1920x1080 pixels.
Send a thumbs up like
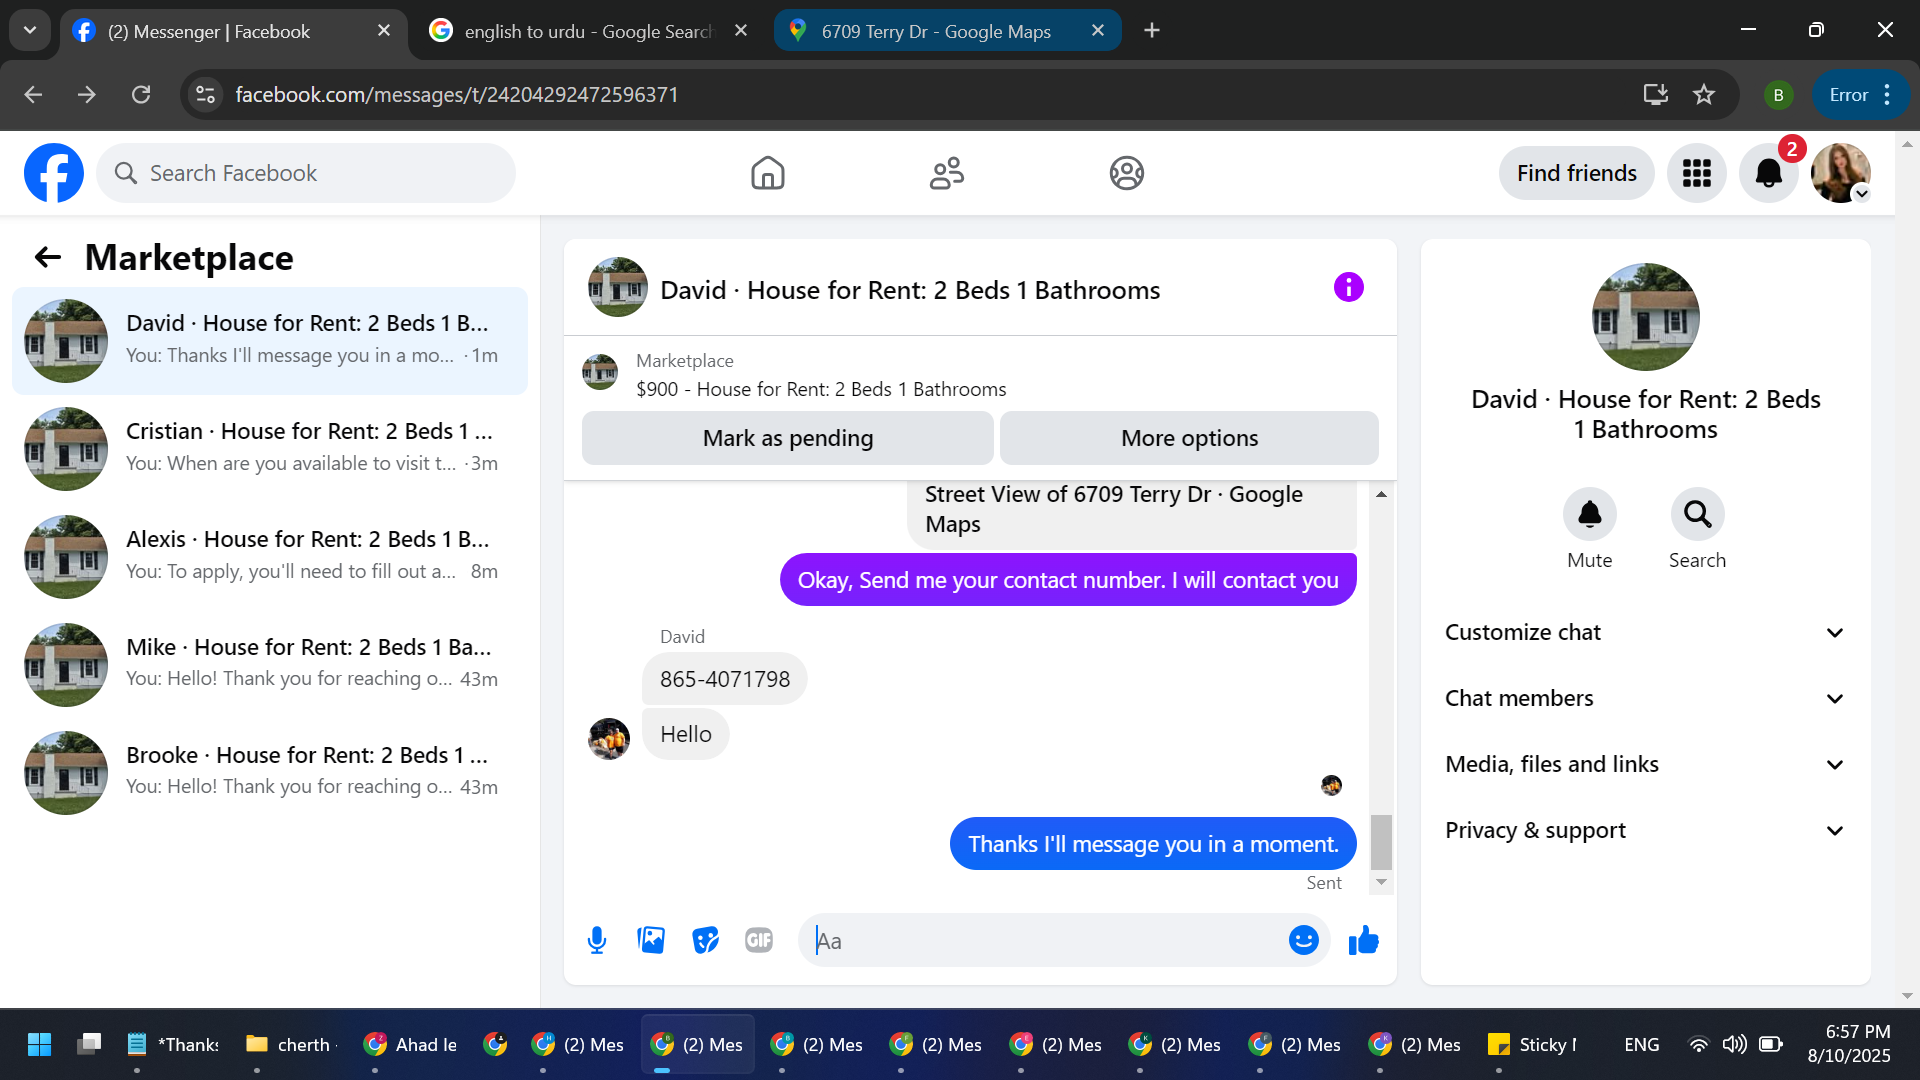click(x=1363, y=940)
